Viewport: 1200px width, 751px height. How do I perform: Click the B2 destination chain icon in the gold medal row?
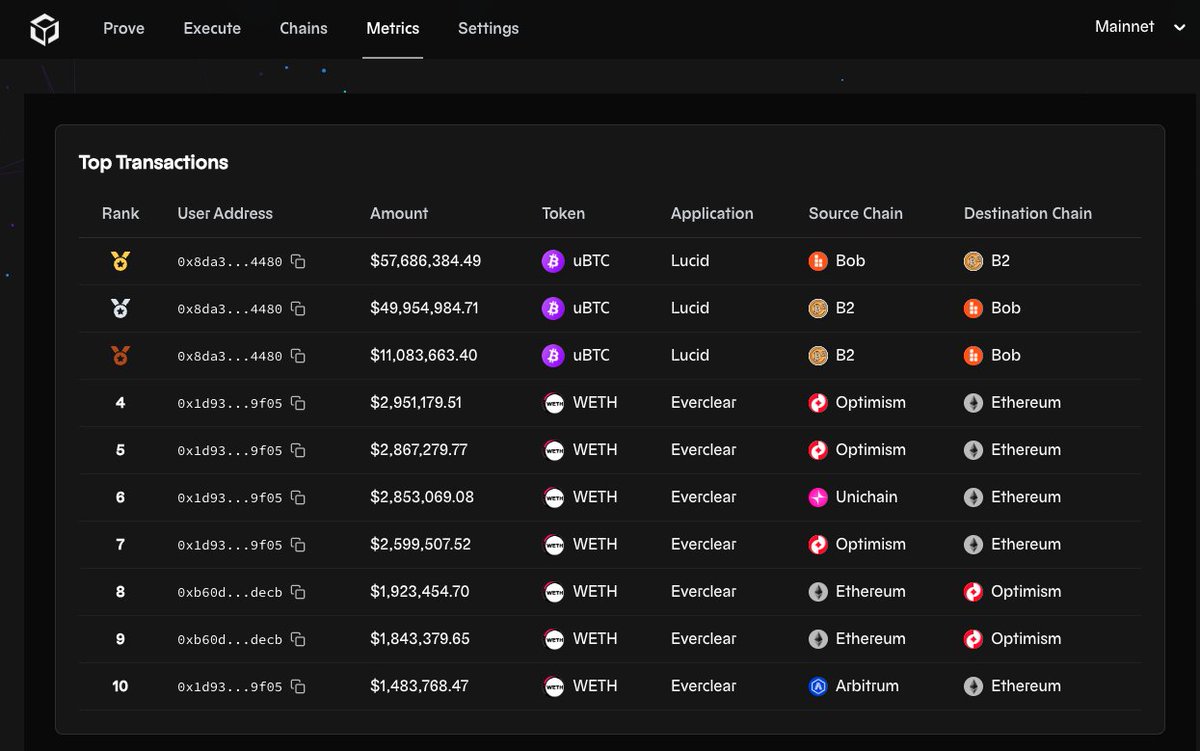coord(973,261)
